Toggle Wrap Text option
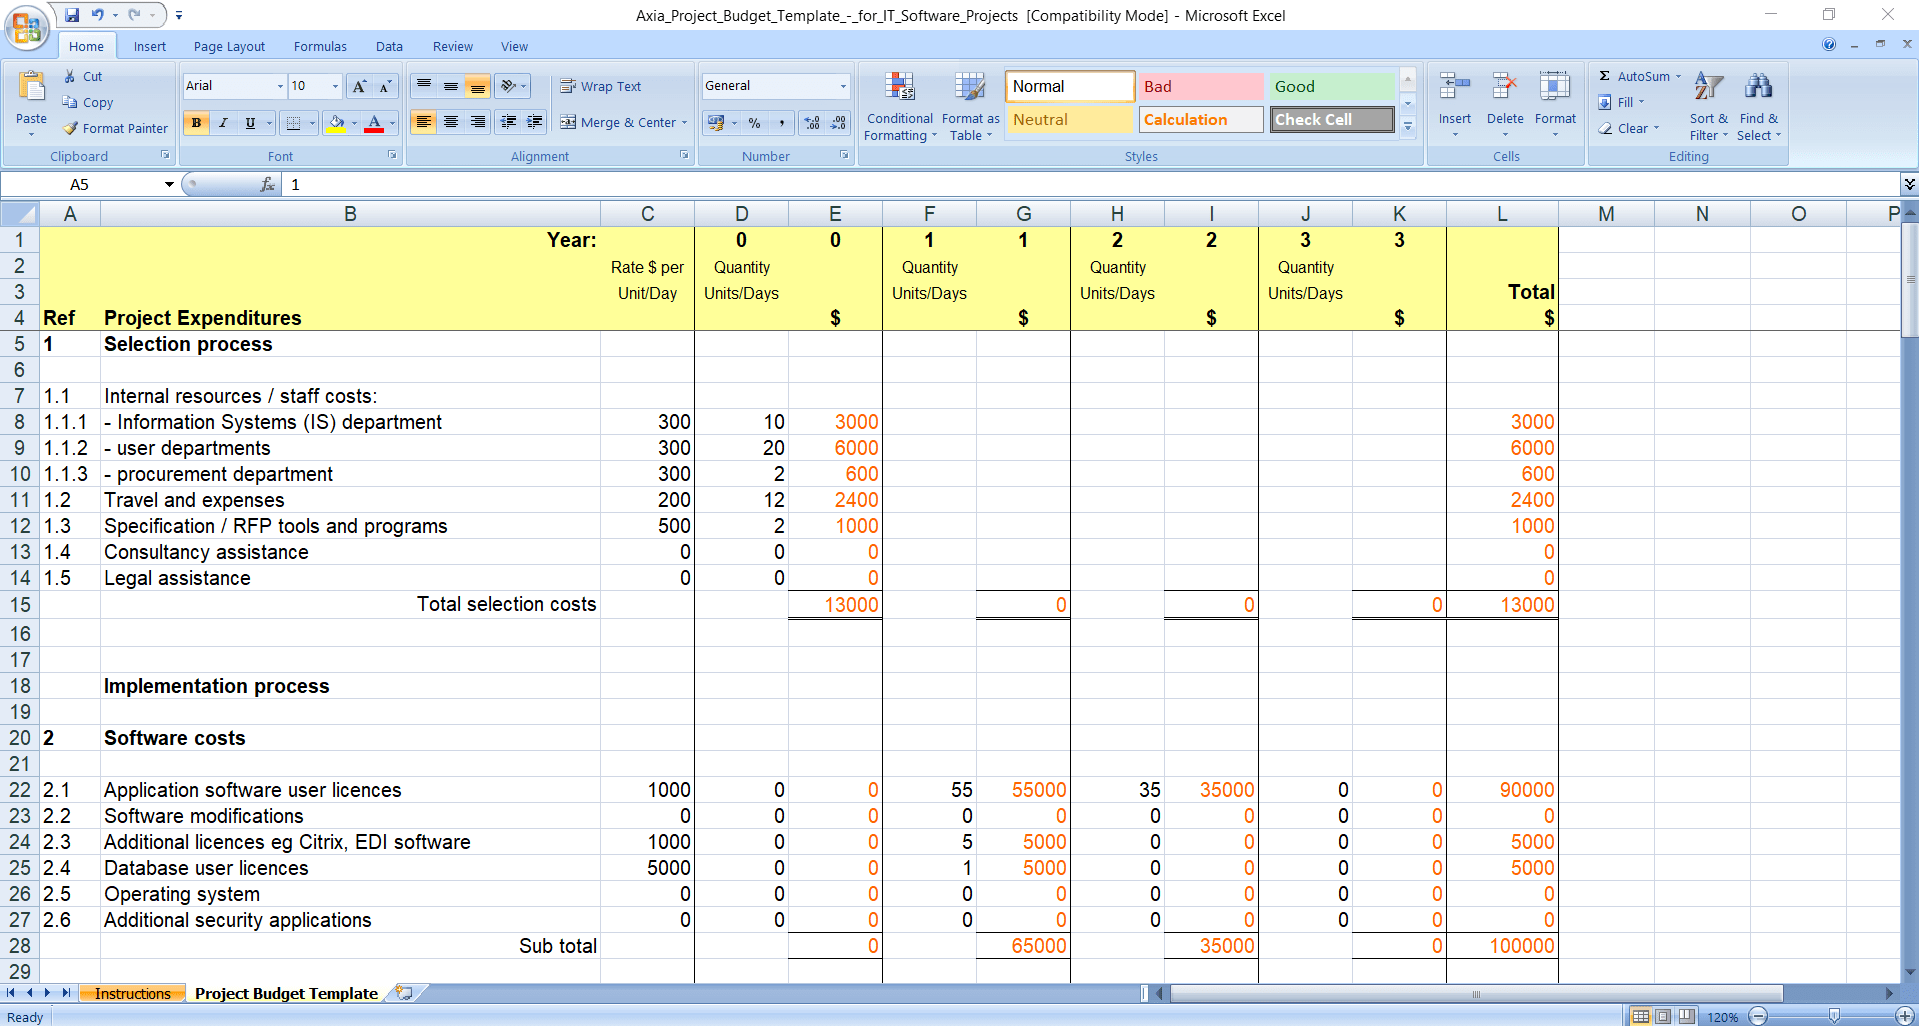1919x1026 pixels. 600,87
